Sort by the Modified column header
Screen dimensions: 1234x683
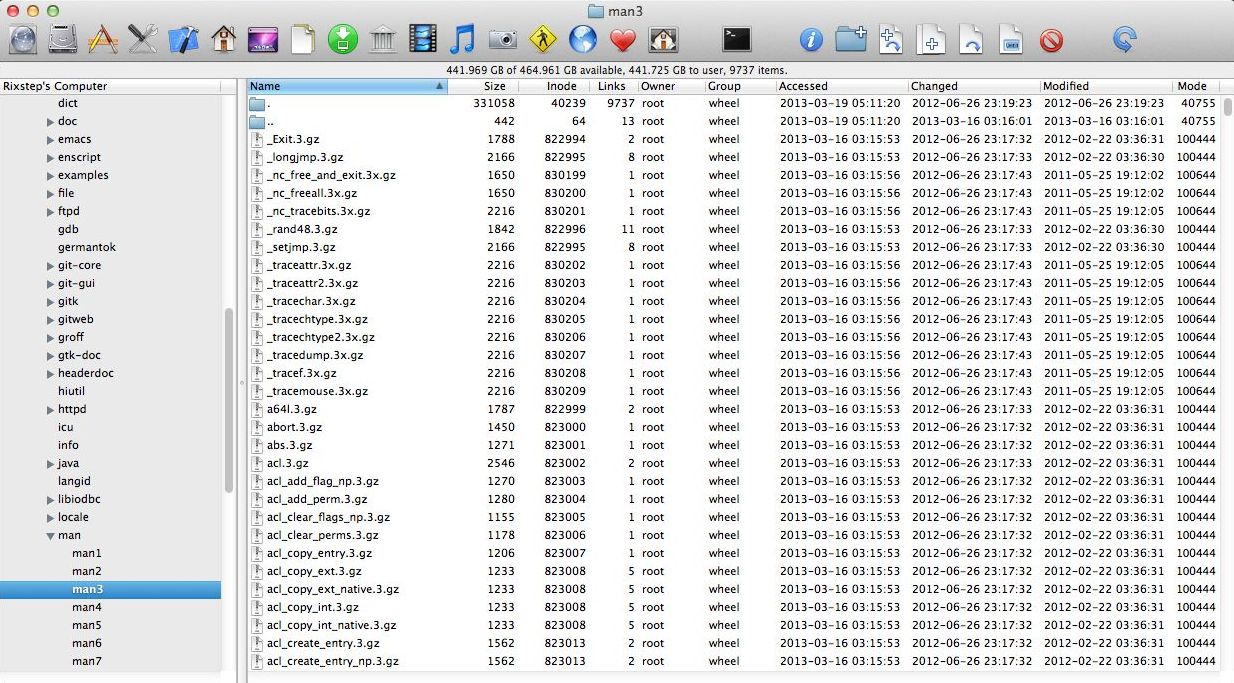1105,86
